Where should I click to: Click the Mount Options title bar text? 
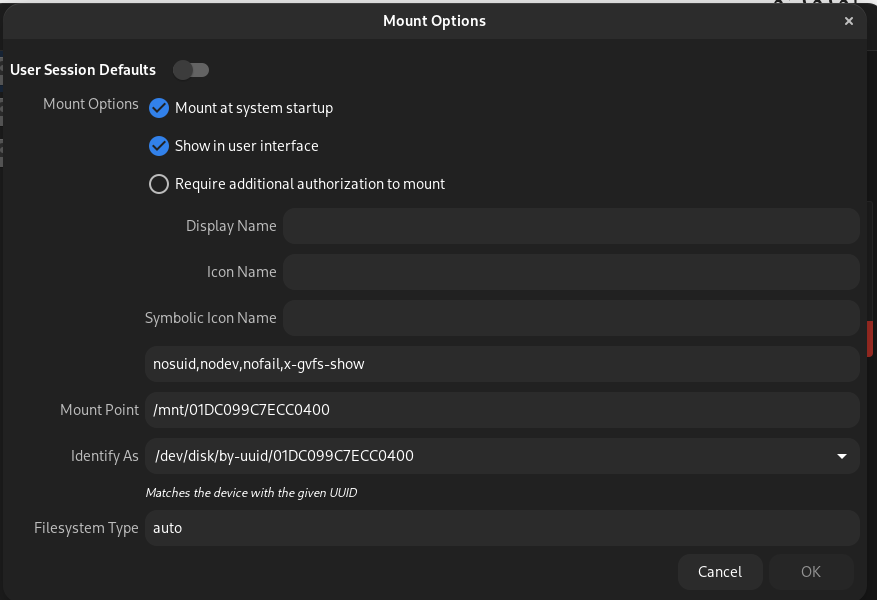[x=435, y=21]
